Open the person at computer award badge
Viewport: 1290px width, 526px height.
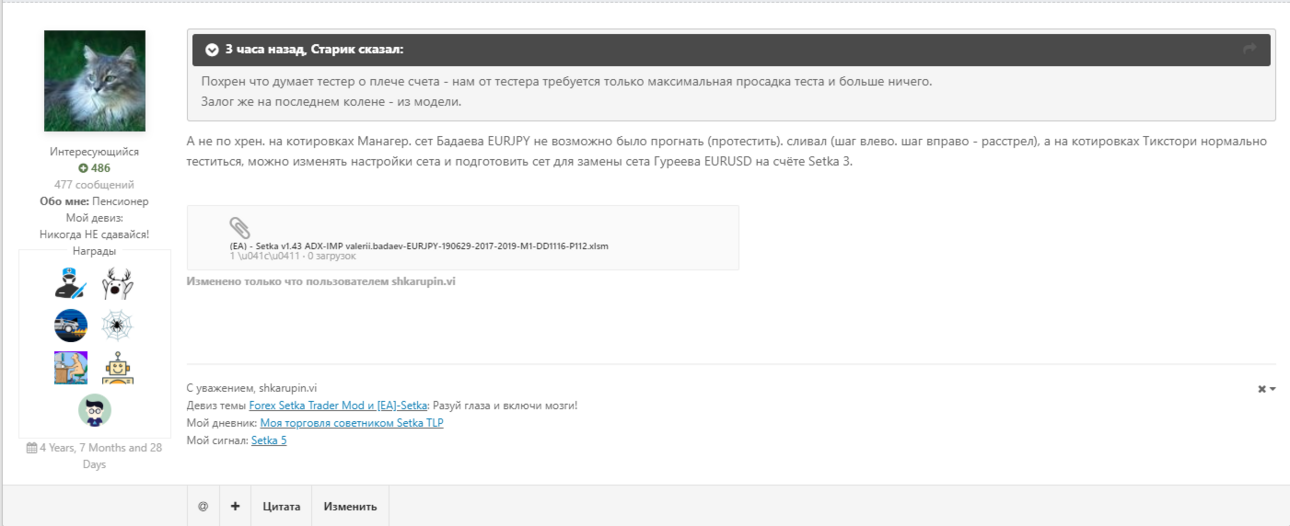pos(70,367)
